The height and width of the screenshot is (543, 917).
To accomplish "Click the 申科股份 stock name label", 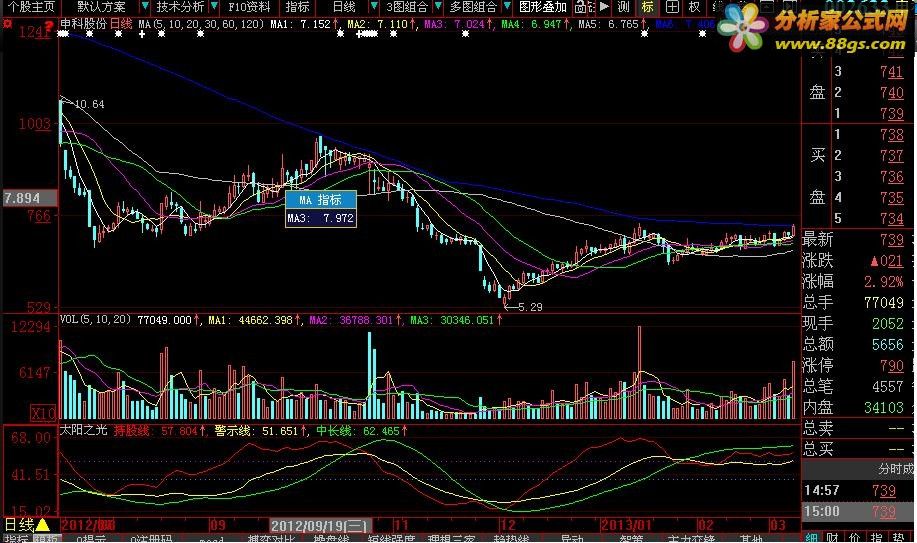I will click(x=84, y=24).
